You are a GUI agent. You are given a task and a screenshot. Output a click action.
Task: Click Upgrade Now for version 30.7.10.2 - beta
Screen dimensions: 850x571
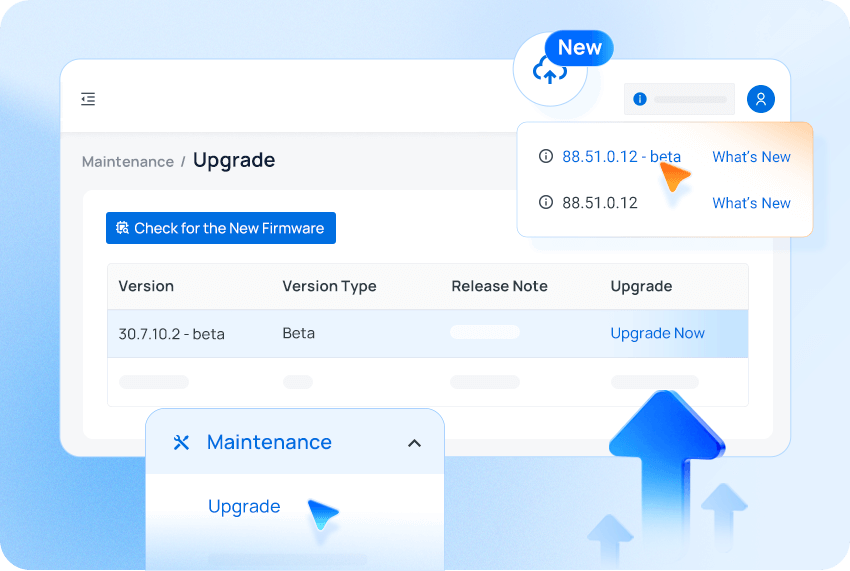(657, 333)
